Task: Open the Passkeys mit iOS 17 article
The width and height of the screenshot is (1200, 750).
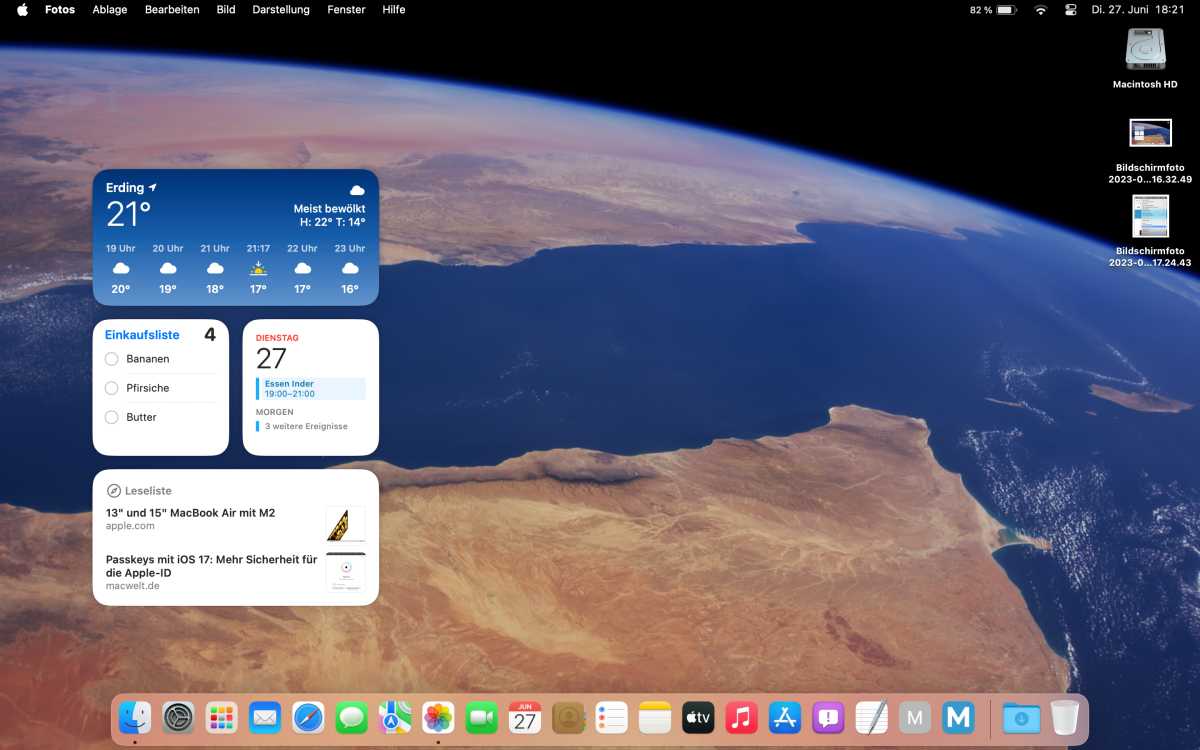Action: pos(211,566)
